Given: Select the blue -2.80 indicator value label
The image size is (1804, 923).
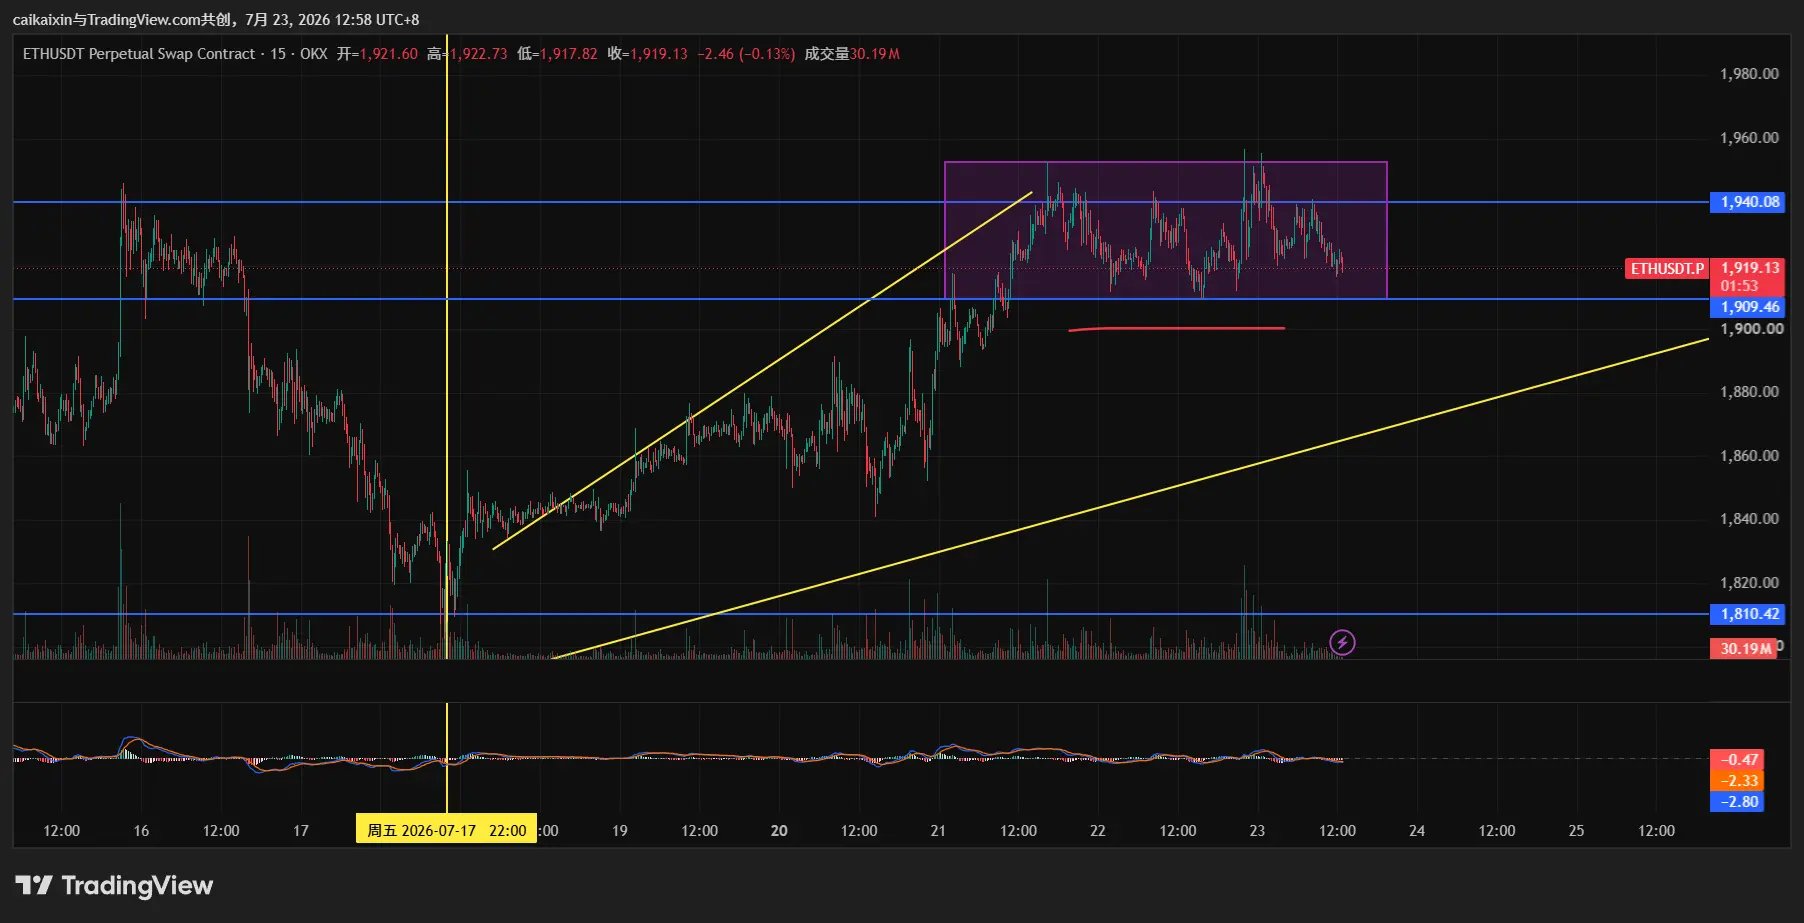Looking at the screenshot, I should [1737, 802].
